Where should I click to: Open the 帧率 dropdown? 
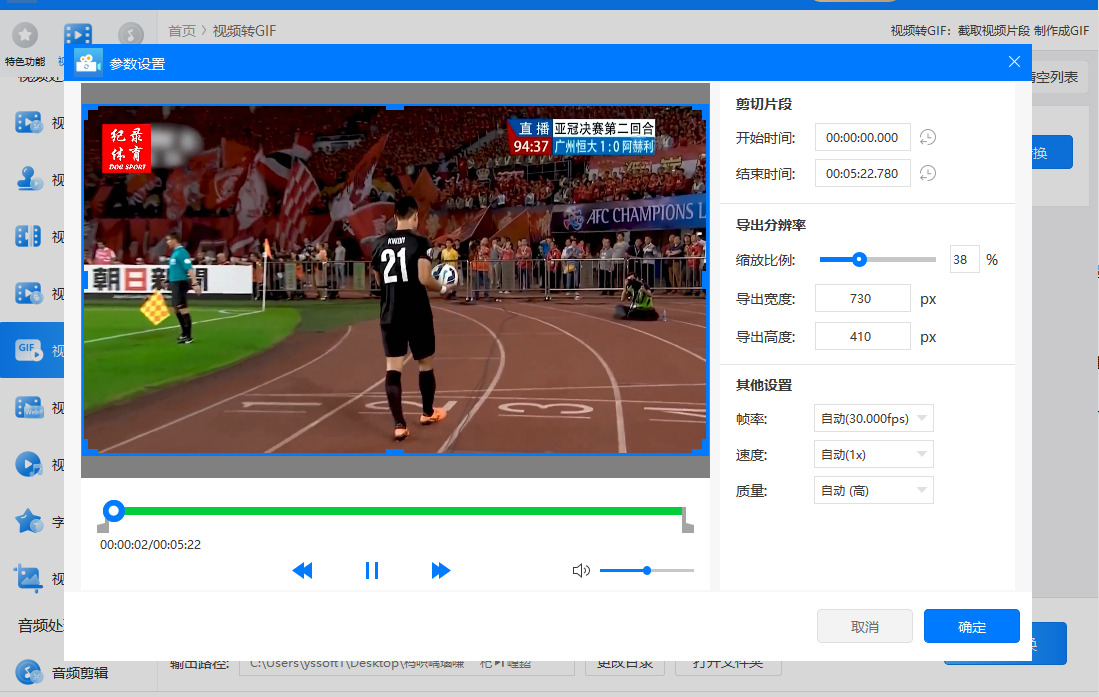point(873,419)
